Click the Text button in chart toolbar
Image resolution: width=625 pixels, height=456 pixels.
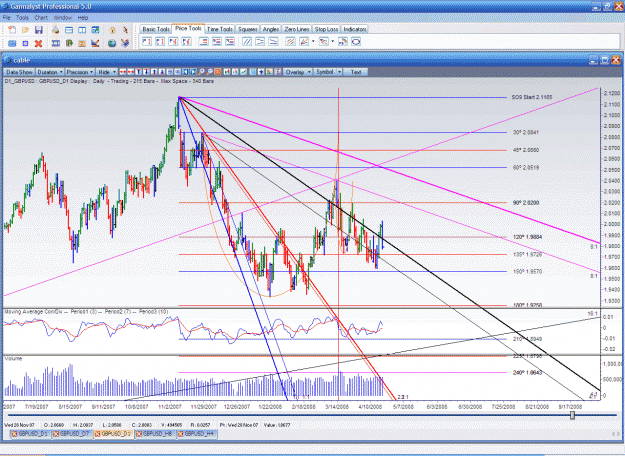356,72
